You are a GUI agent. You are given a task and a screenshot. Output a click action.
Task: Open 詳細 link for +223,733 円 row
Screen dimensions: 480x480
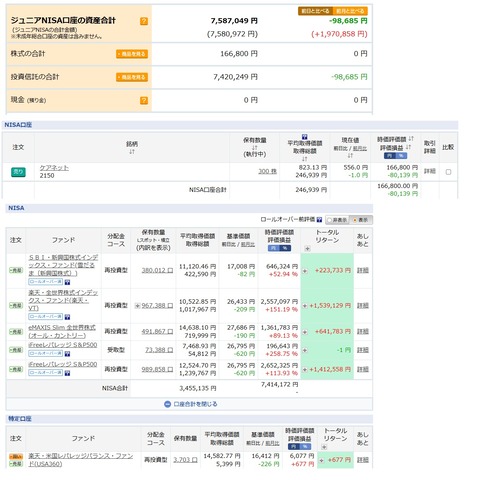coord(363,270)
